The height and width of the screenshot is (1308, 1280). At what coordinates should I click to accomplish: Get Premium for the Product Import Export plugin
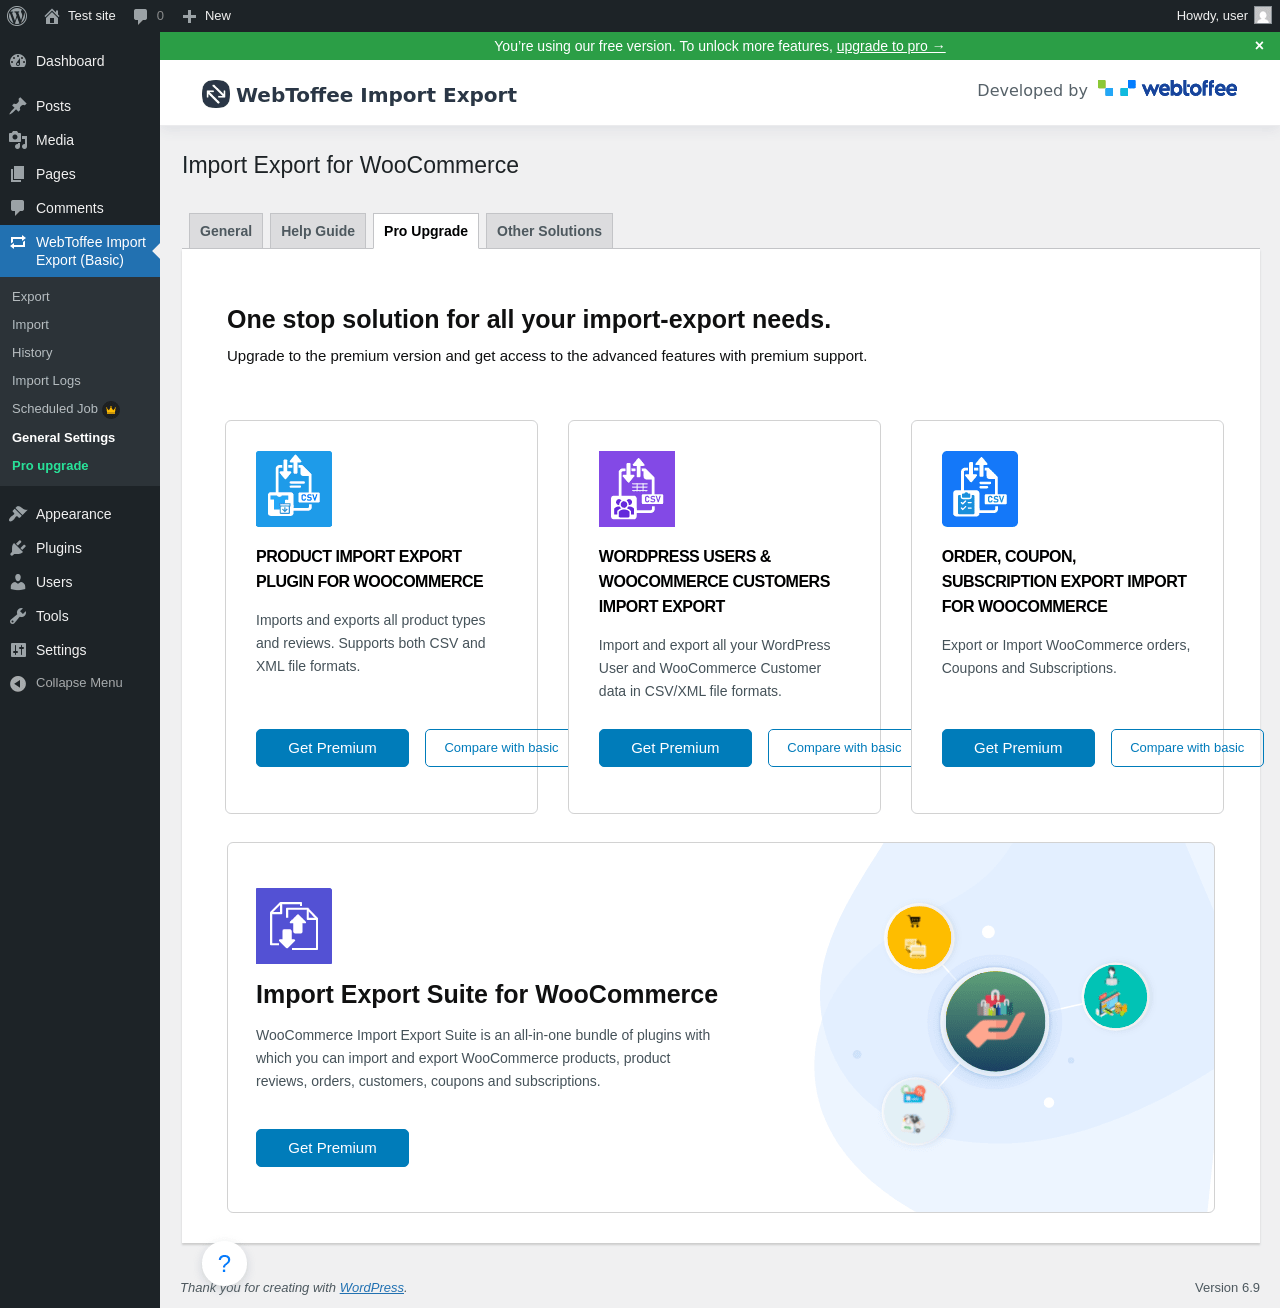[x=332, y=748]
